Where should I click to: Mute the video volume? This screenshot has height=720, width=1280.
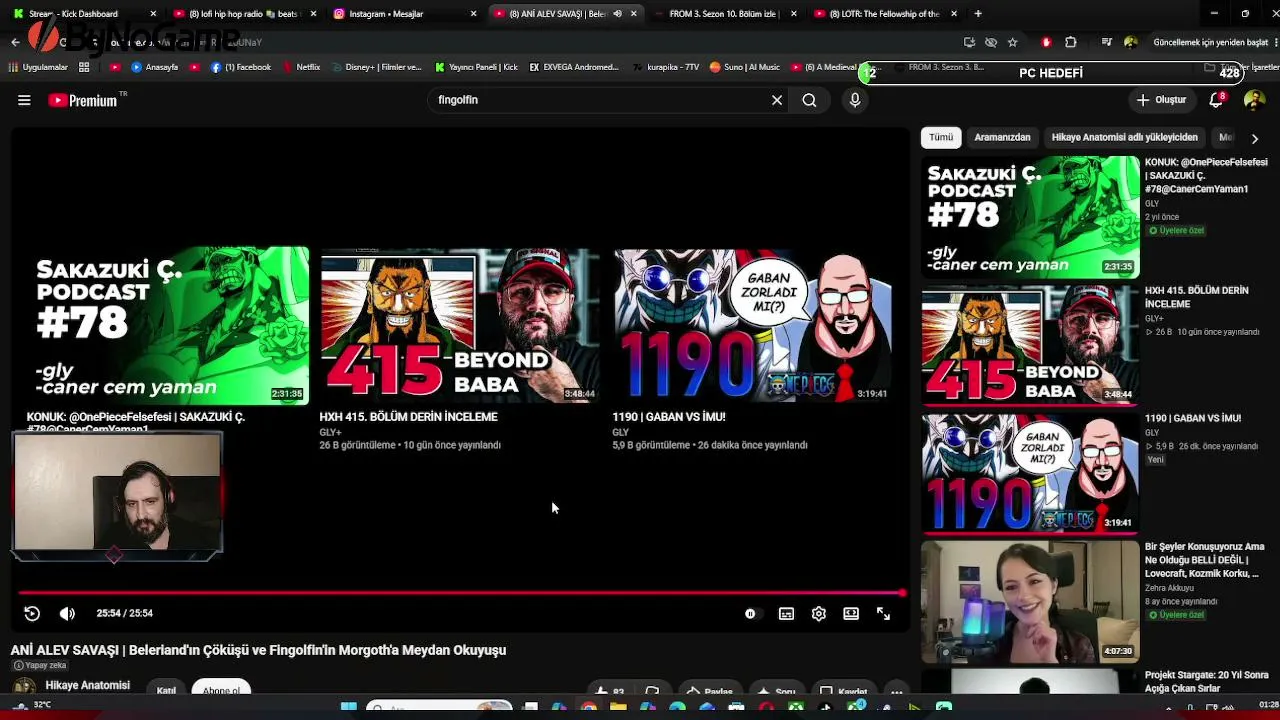click(67, 613)
